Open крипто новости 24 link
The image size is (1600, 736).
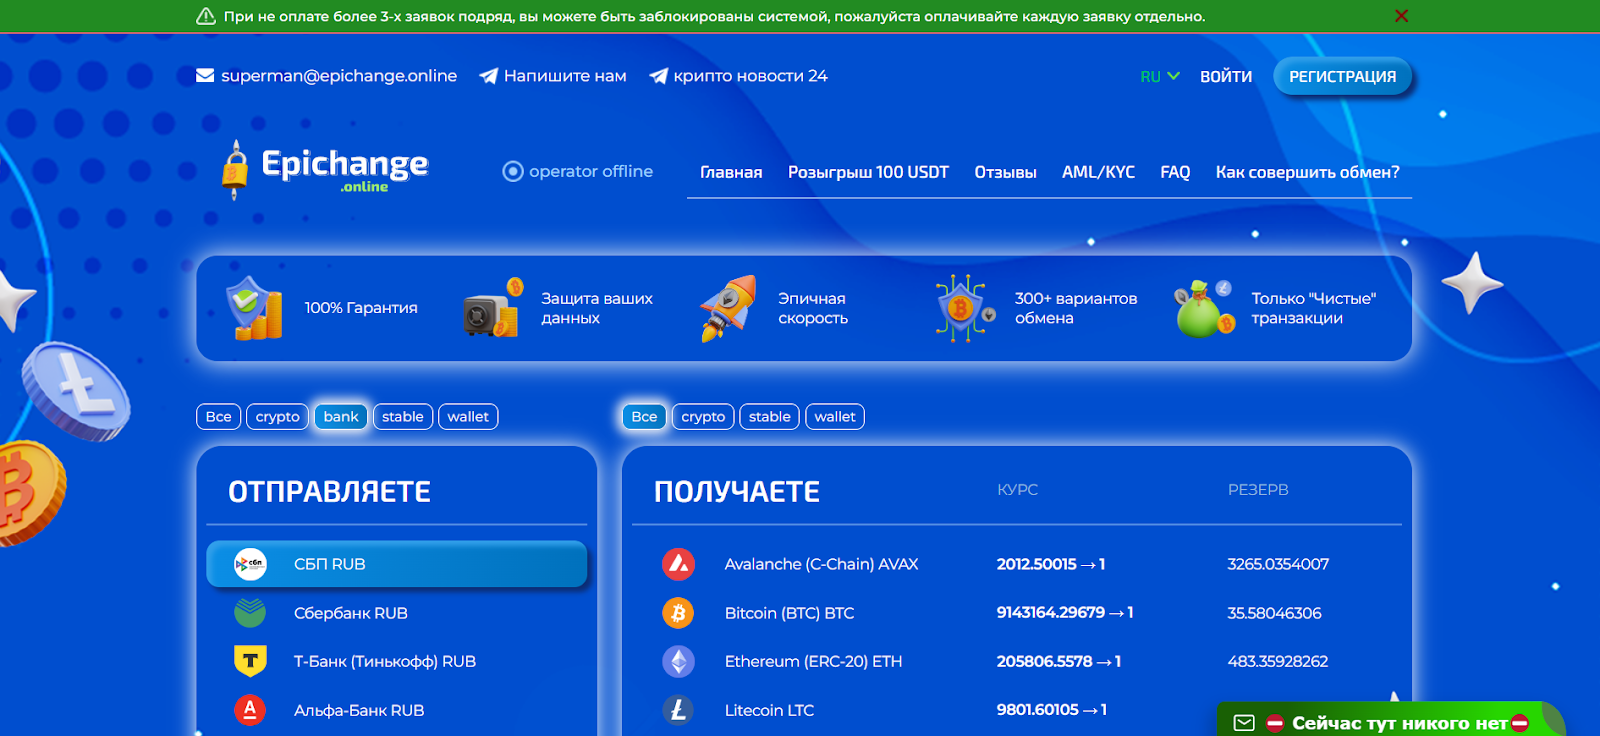pos(750,76)
